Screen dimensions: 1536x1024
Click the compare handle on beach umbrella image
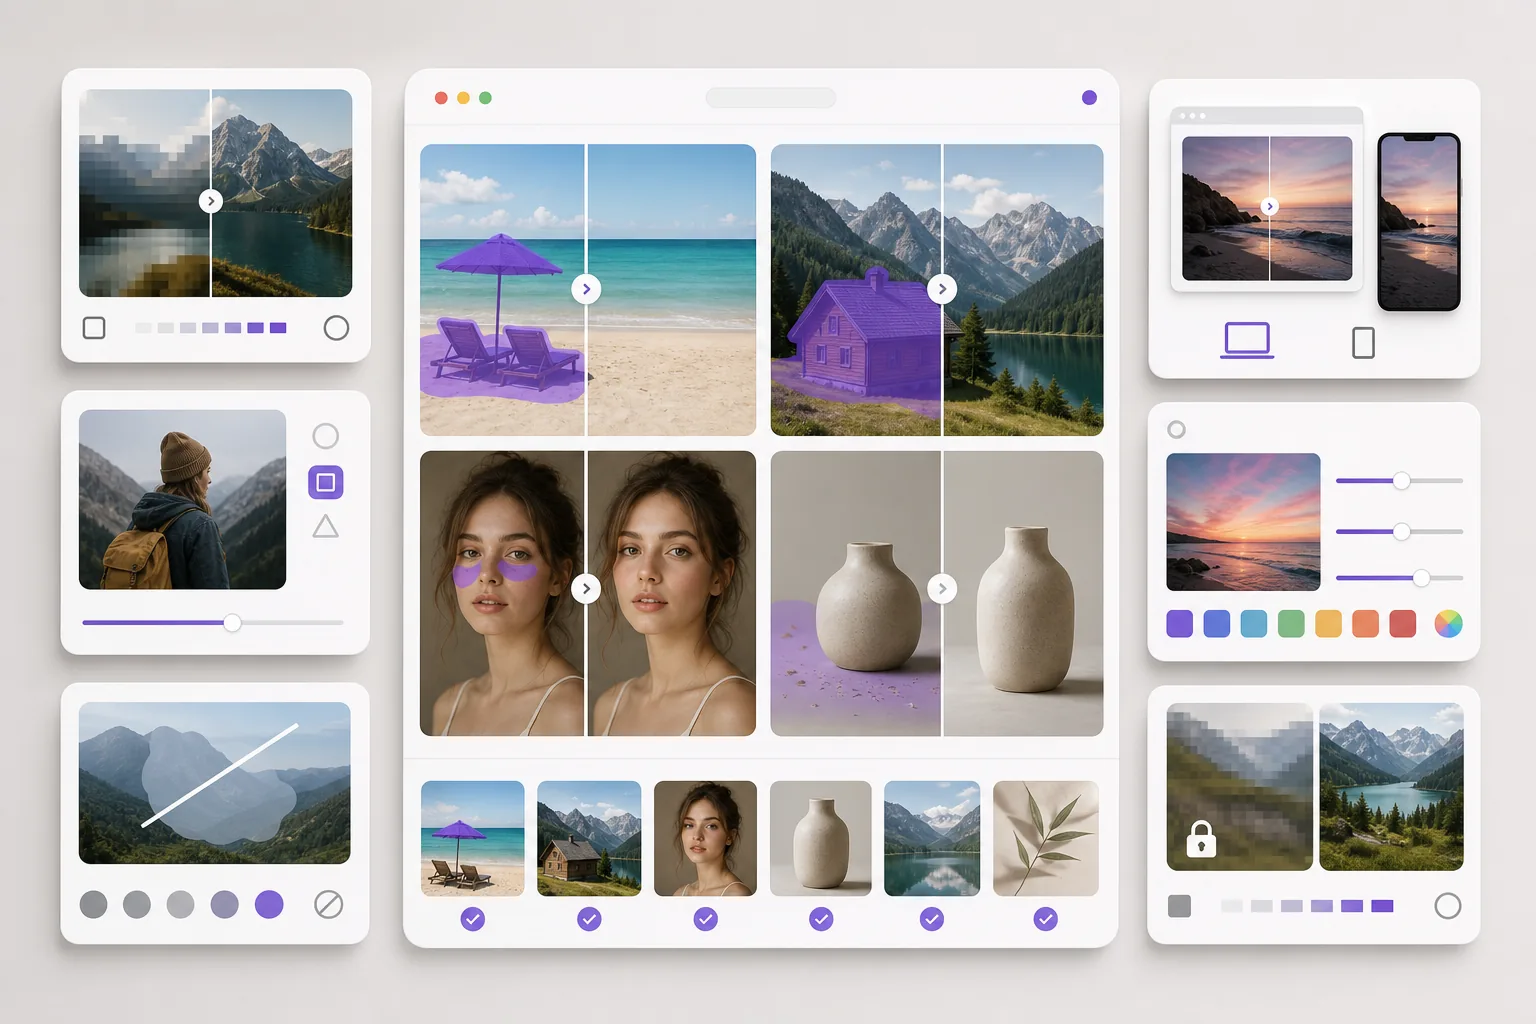click(x=586, y=289)
